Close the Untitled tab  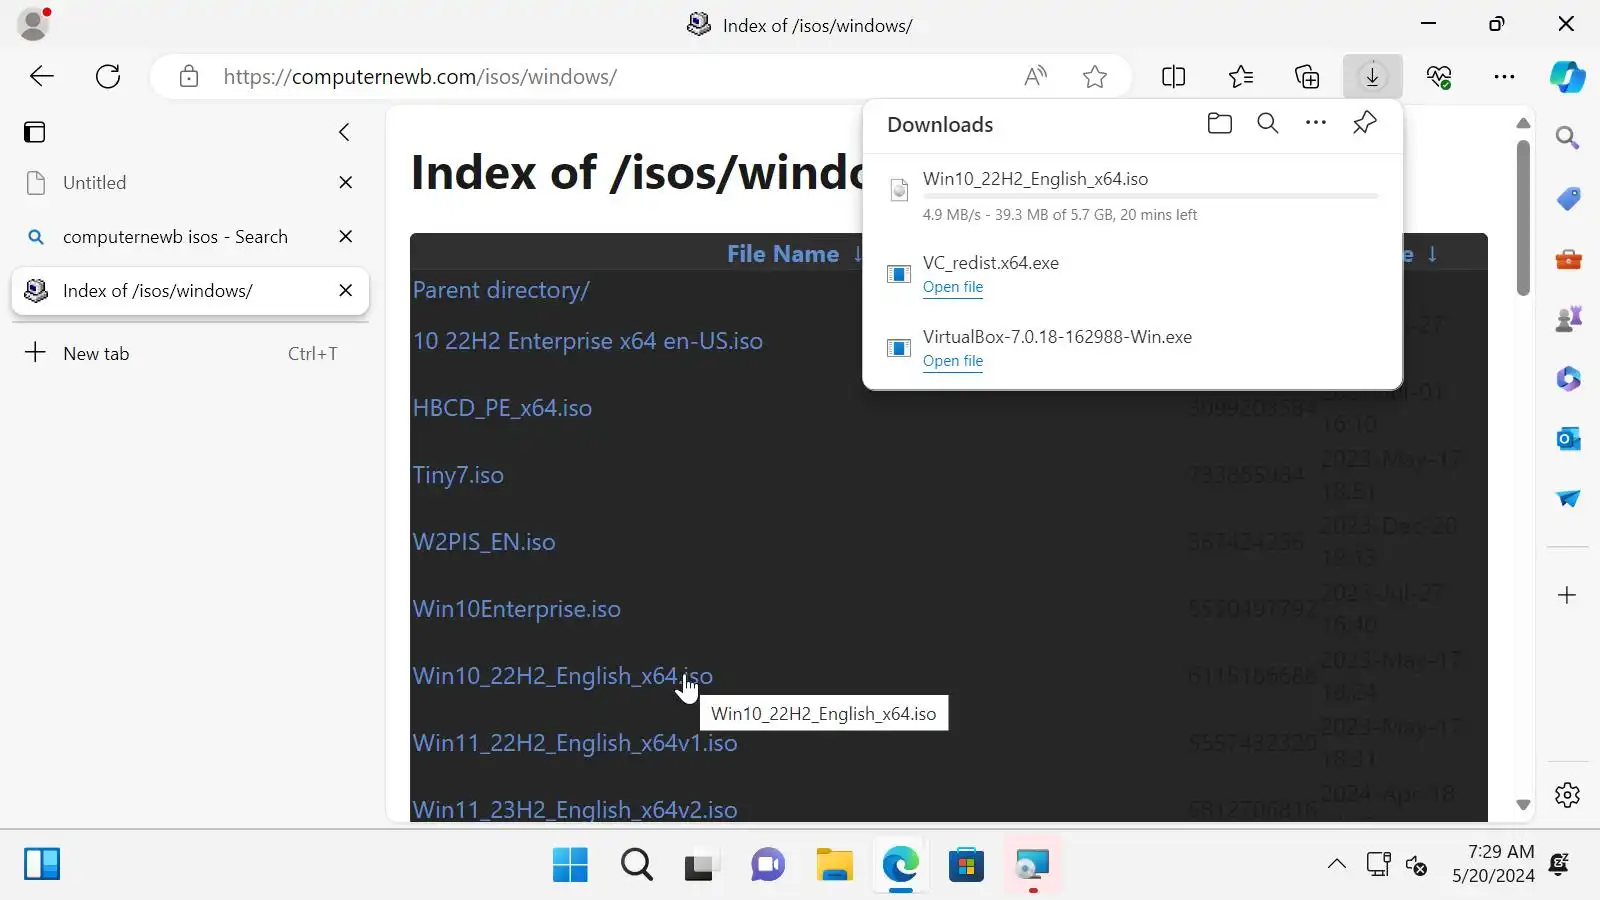[x=346, y=182]
